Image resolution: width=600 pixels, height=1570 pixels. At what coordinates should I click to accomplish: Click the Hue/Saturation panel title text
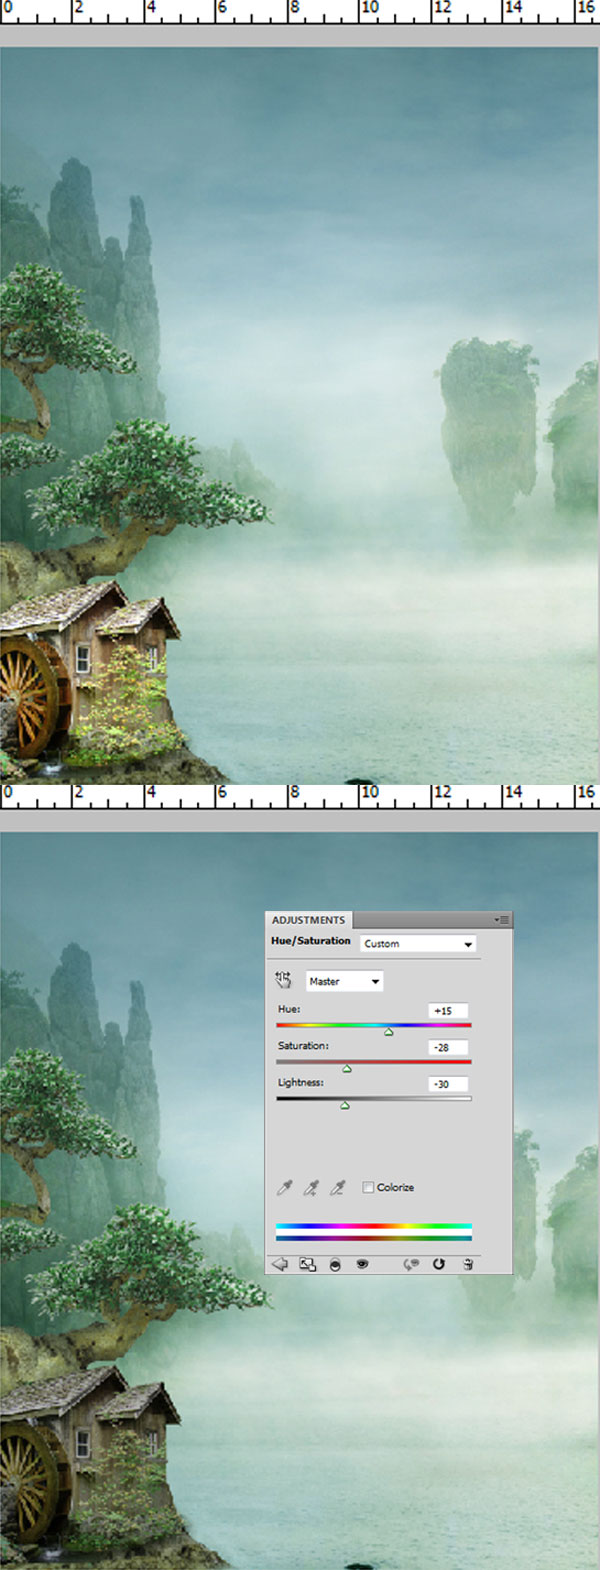coord(311,941)
